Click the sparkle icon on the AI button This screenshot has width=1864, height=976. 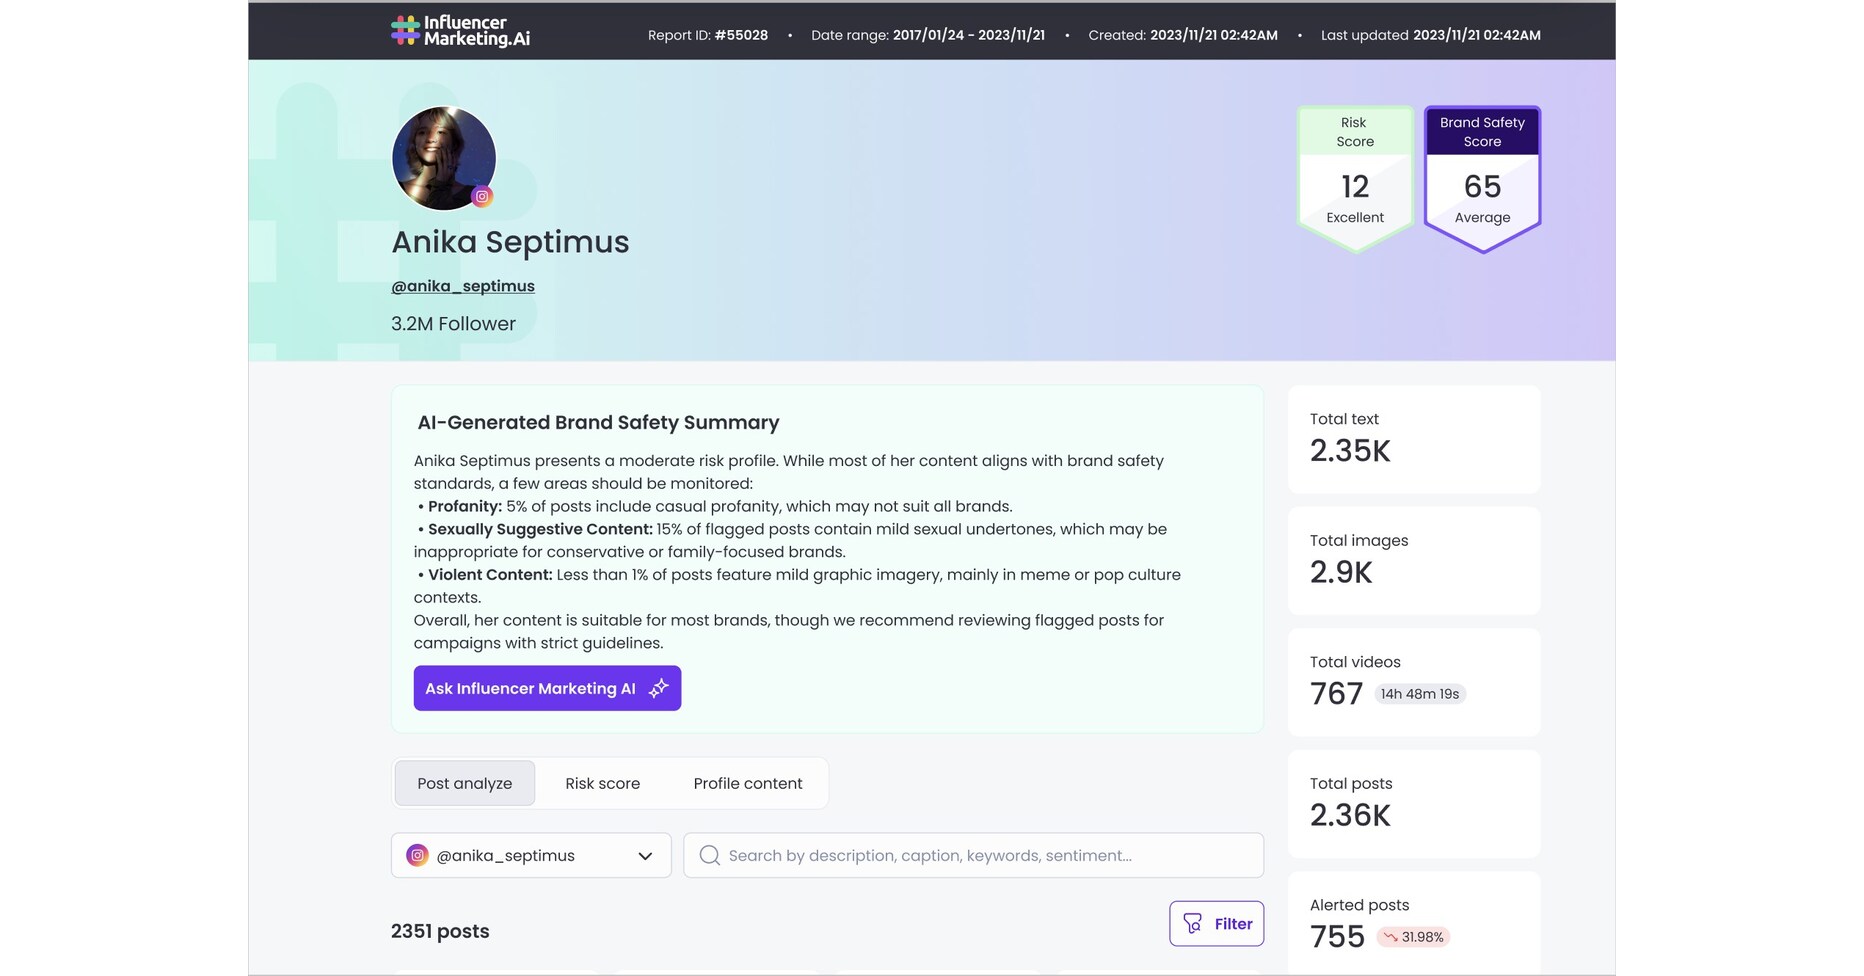pos(658,687)
